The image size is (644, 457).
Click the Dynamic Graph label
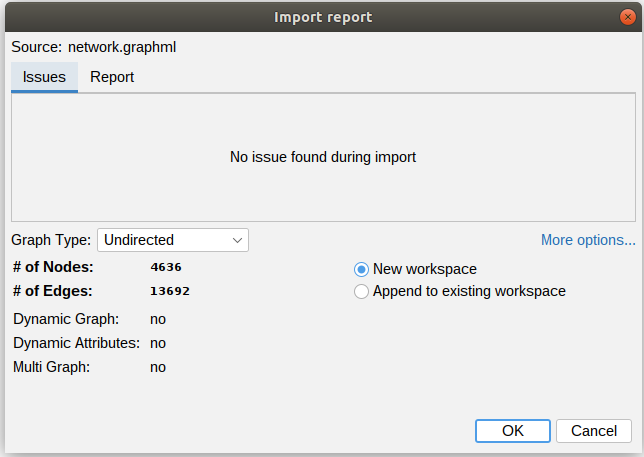(66, 319)
